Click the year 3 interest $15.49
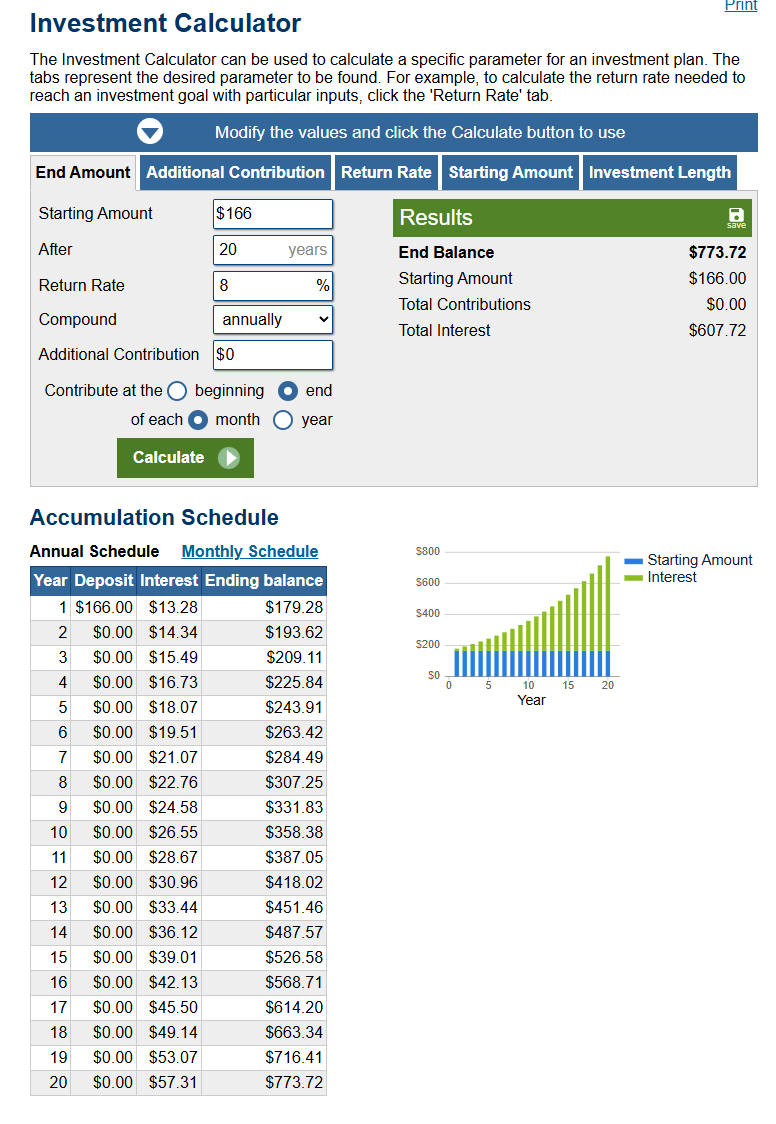776x1124 pixels. pyautogui.click(x=173, y=657)
